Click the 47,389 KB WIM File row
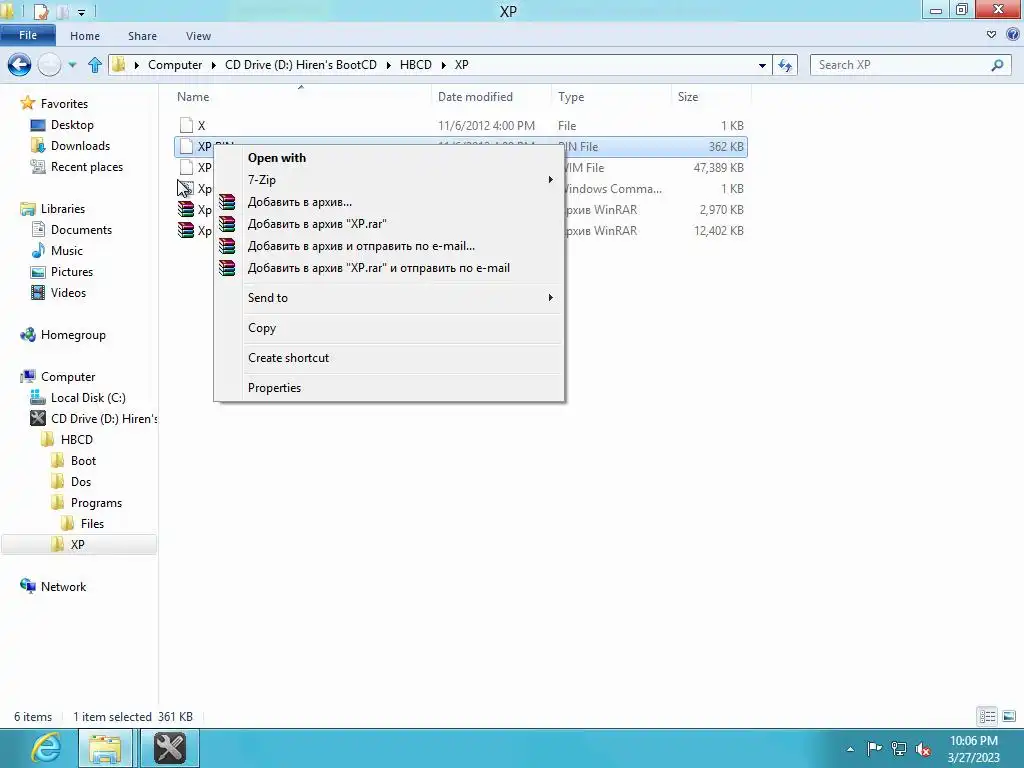 [x=460, y=168]
